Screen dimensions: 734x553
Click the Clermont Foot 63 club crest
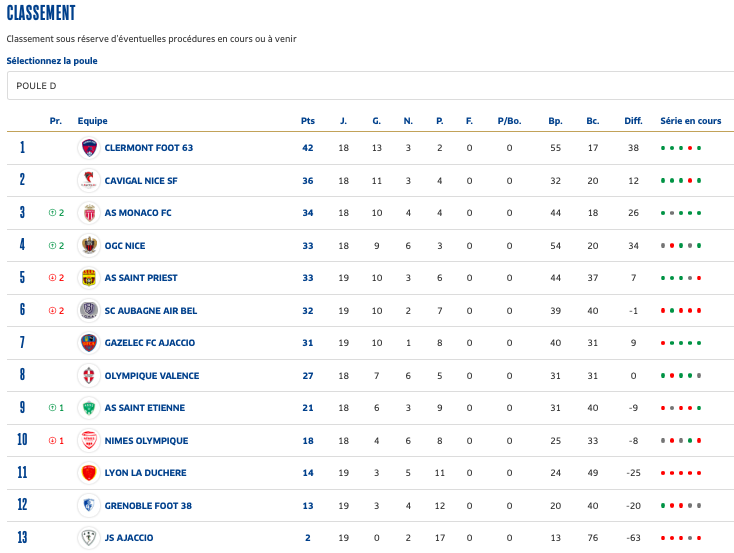click(x=89, y=148)
